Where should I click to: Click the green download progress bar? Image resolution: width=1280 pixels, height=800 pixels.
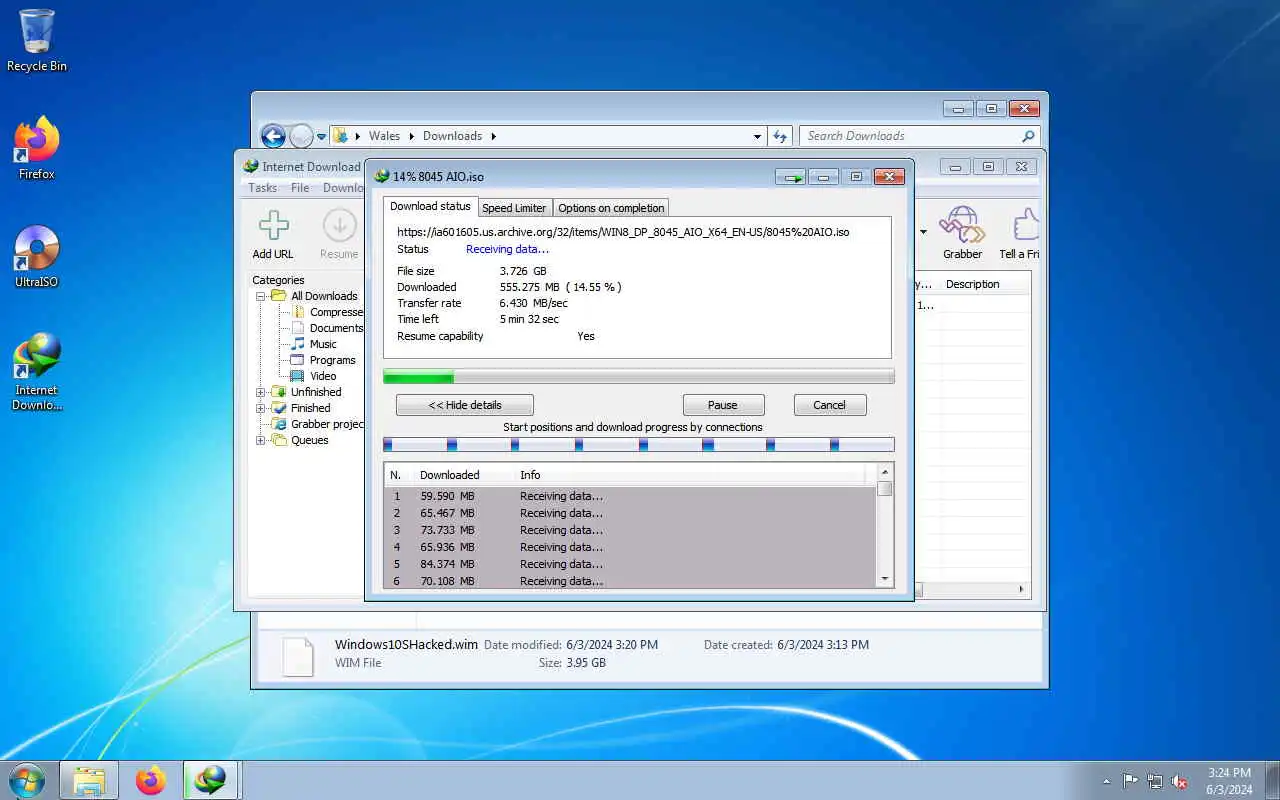point(639,377)
